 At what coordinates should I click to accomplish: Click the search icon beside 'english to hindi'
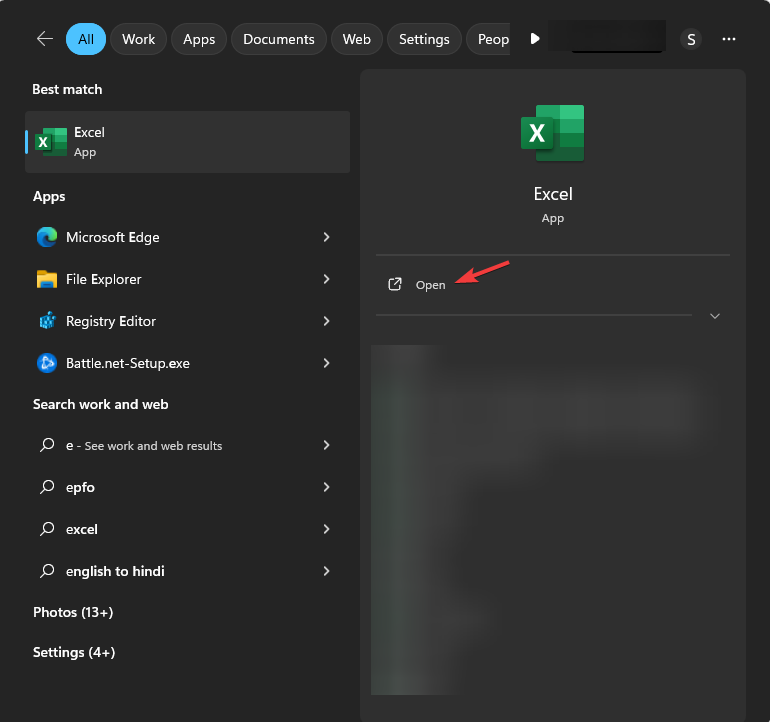click(x=47, y=571)
